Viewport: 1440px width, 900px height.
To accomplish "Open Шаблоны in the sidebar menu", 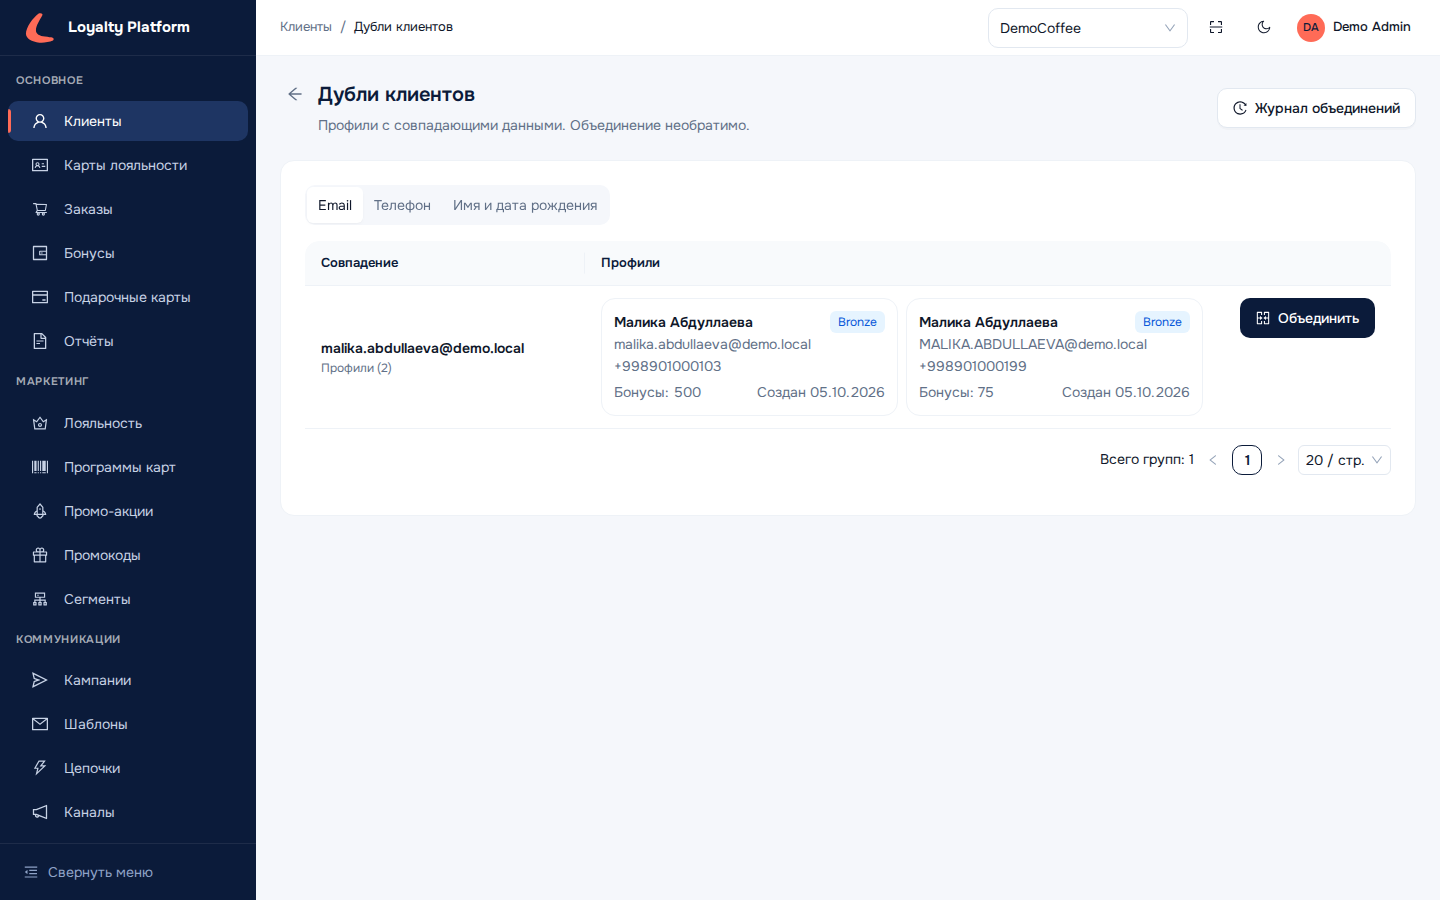I will pyautogui.click(x=128, y=724).
